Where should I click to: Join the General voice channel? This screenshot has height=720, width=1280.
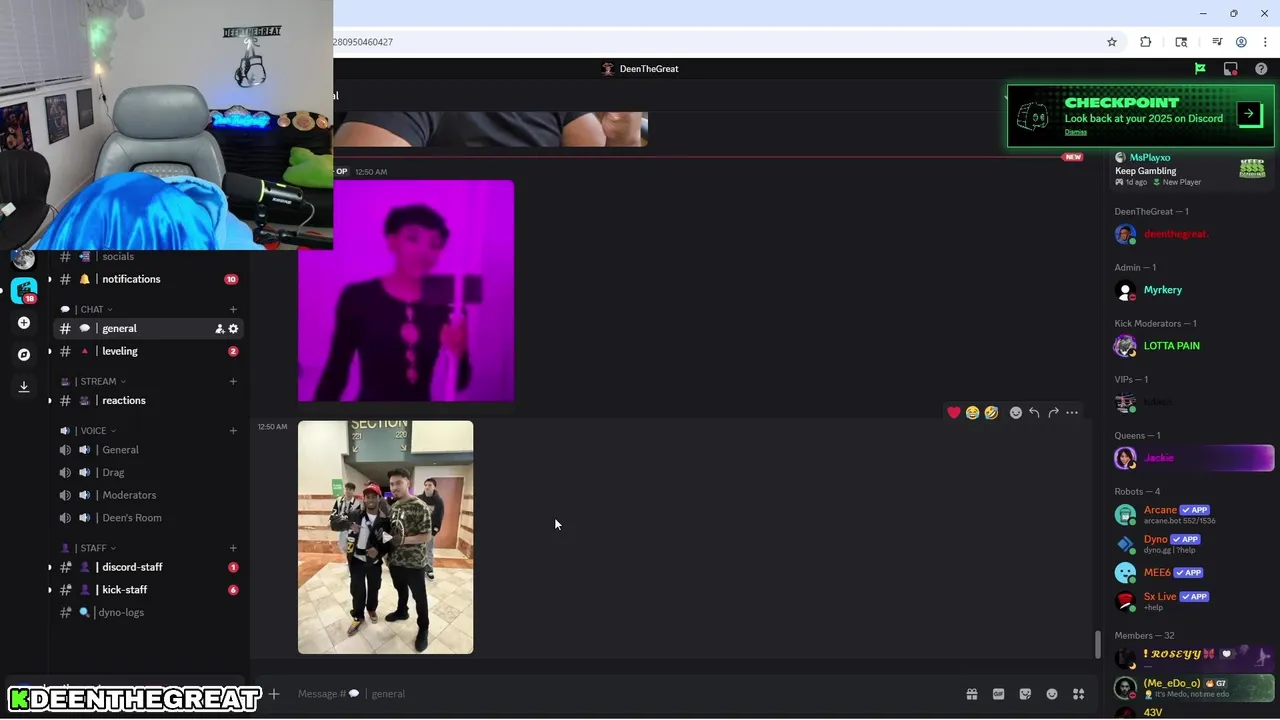click(148, 450)
